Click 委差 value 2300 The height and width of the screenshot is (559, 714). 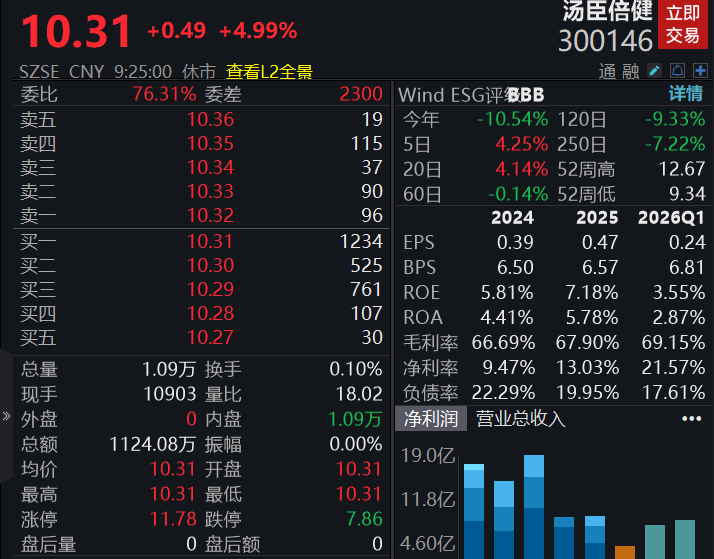point(361,94)
